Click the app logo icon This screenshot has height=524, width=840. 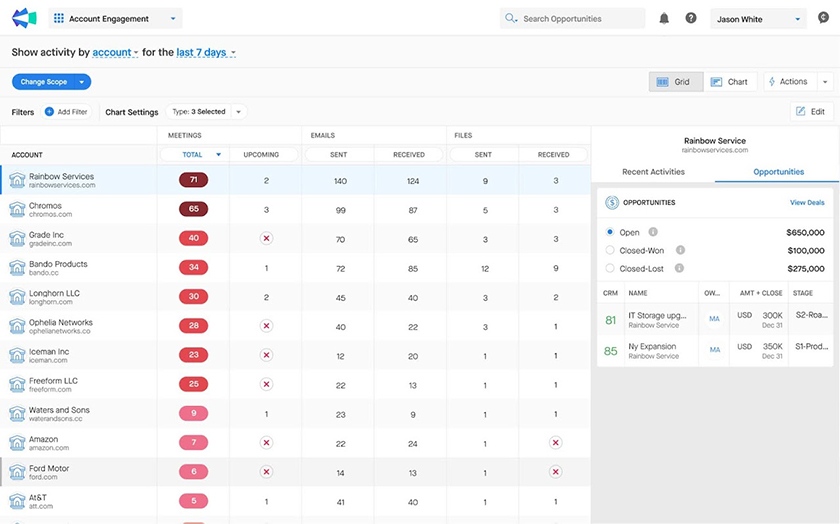click(24, 18)
